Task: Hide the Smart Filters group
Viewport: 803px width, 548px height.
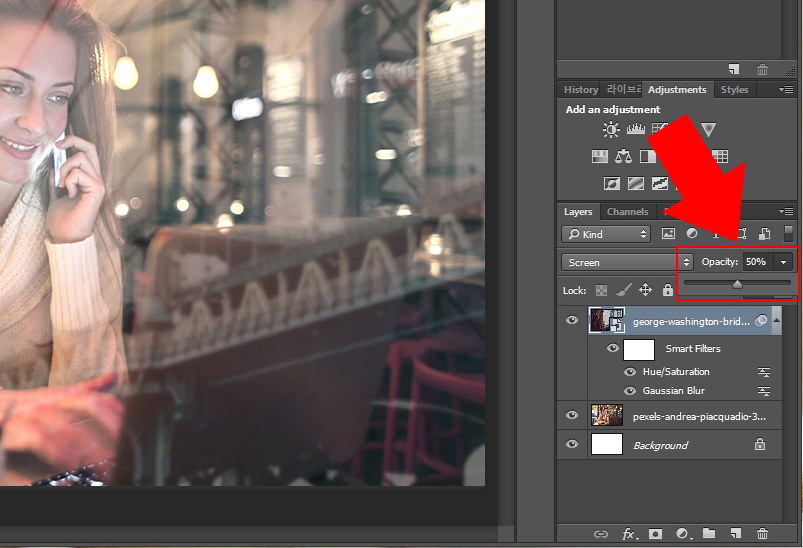Action: point(612,348)
